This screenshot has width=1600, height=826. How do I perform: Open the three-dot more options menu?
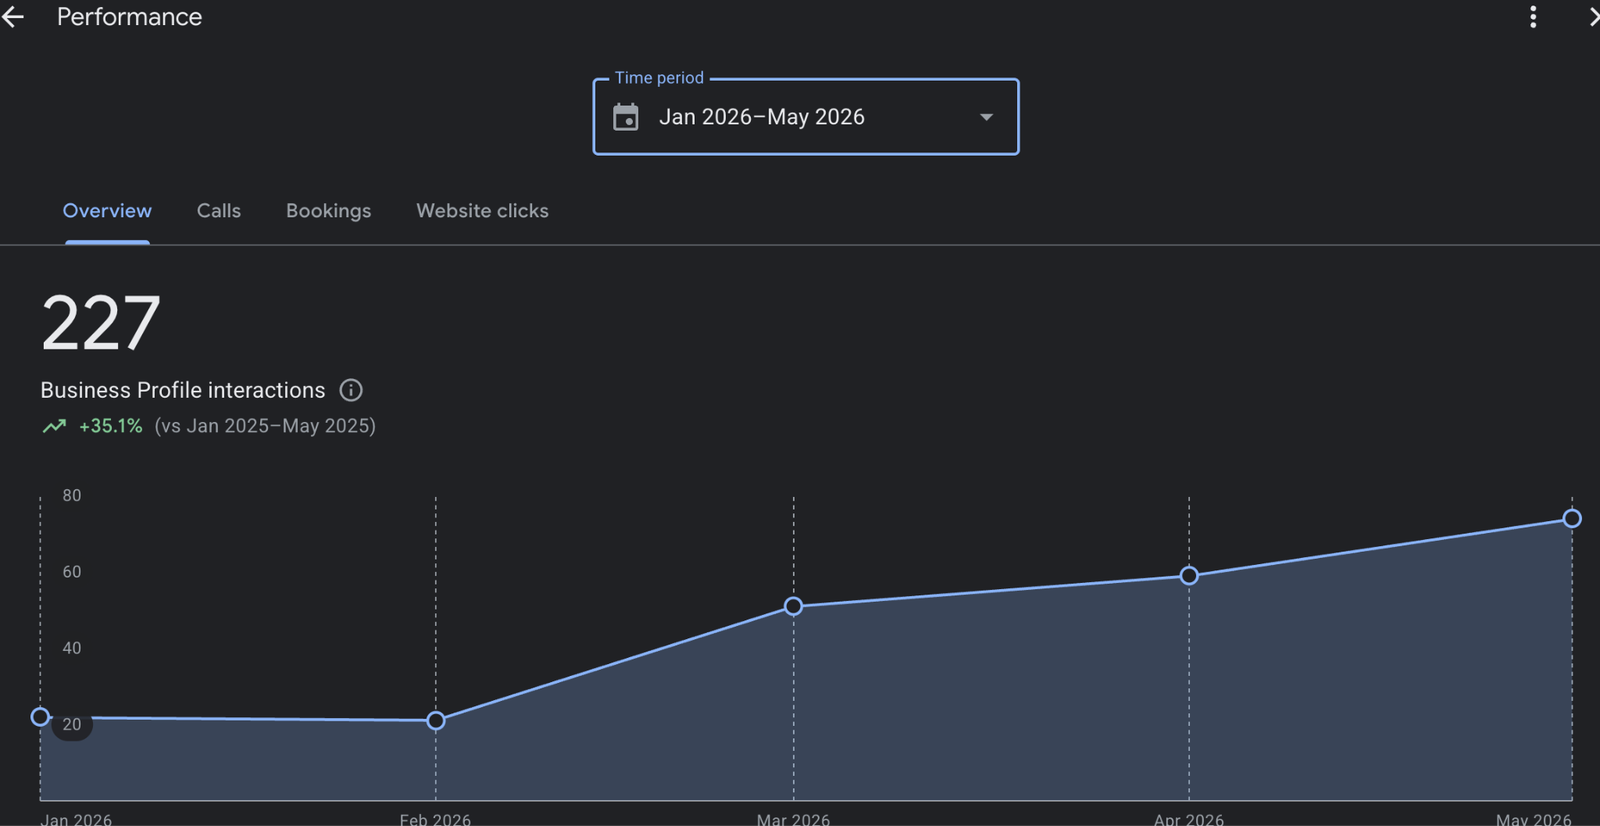coord(1533,17)
